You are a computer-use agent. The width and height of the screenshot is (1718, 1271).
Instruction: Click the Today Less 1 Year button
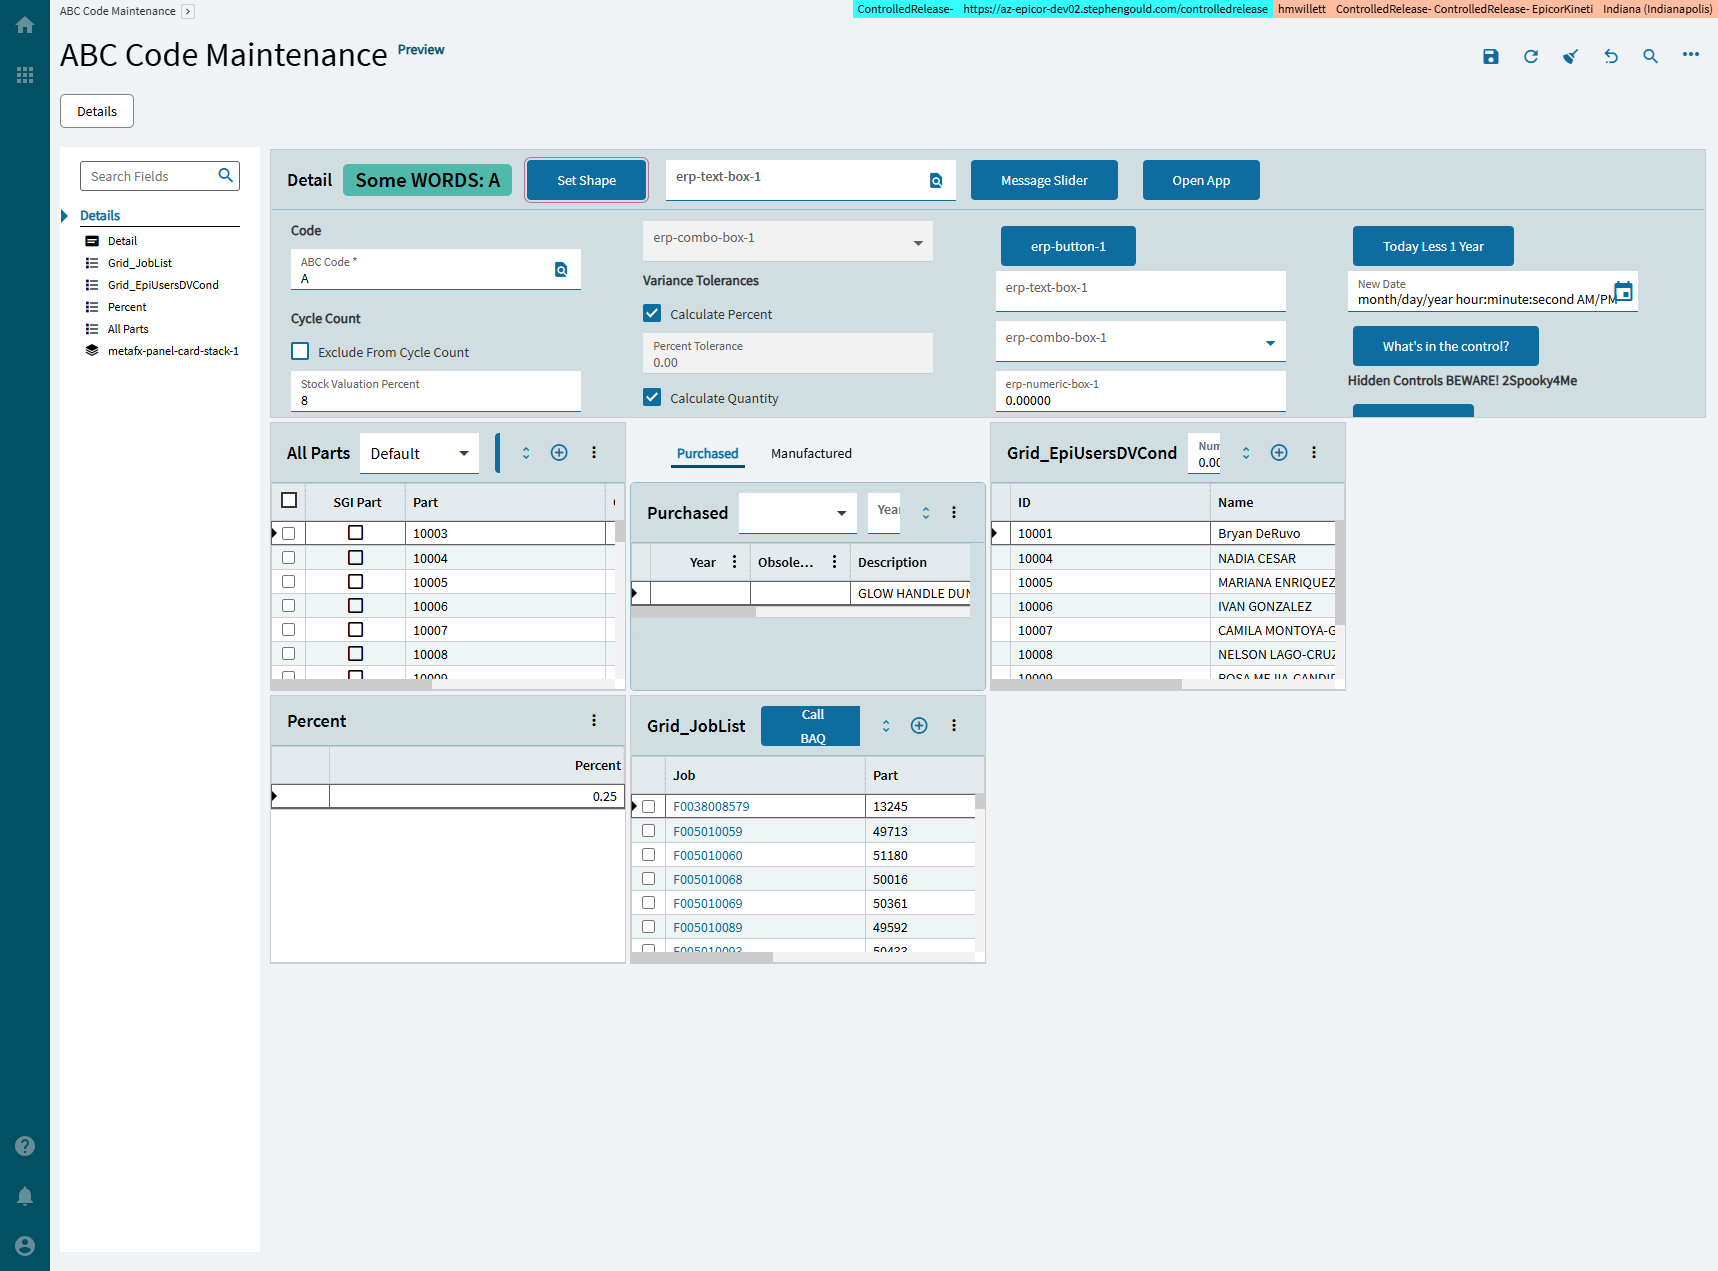coord(1433,246)
